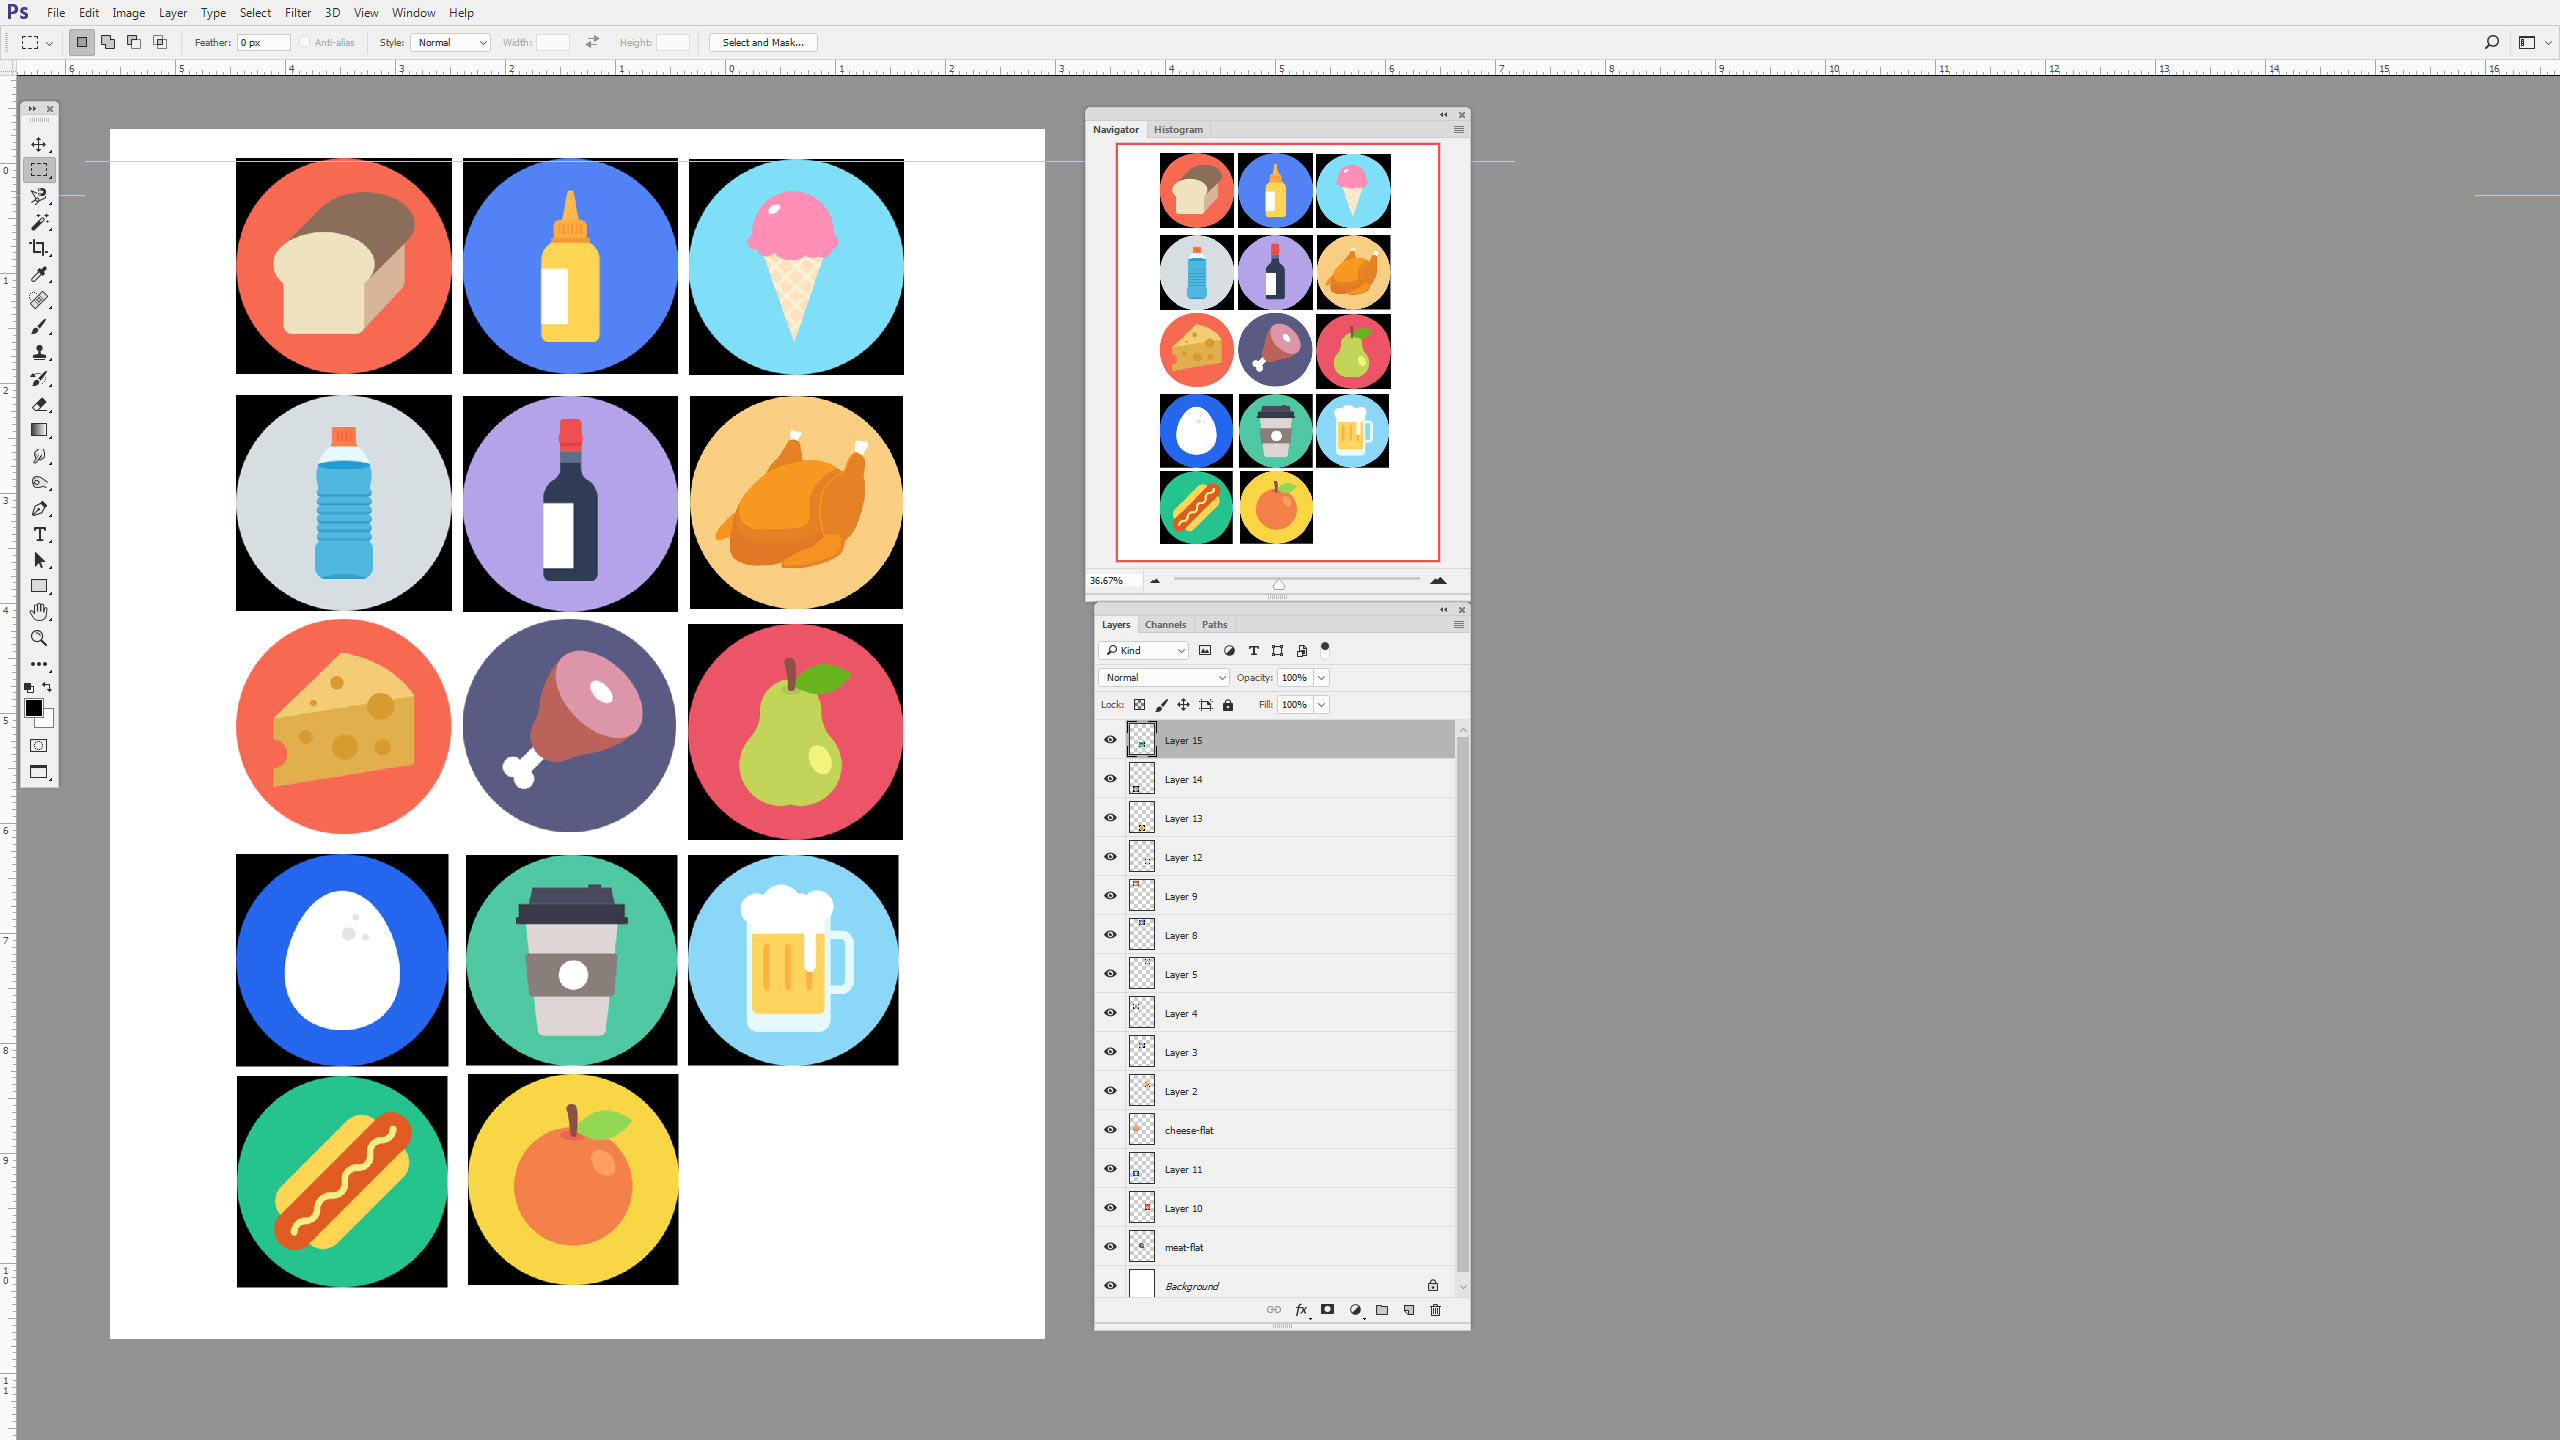Select the Healing Brush tool

39,300
